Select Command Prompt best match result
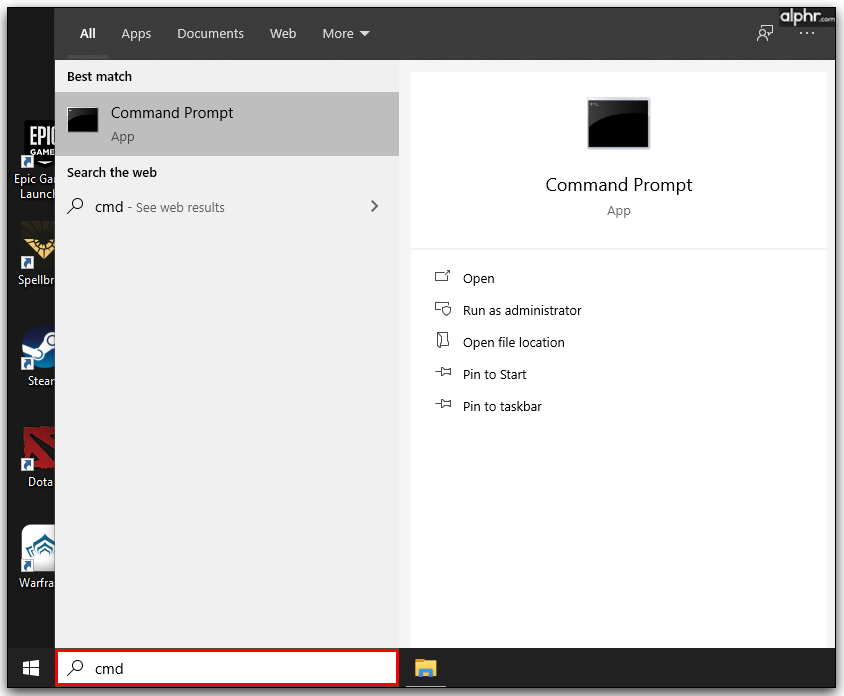This screenshot has width=844, height=696. (227, 124)
